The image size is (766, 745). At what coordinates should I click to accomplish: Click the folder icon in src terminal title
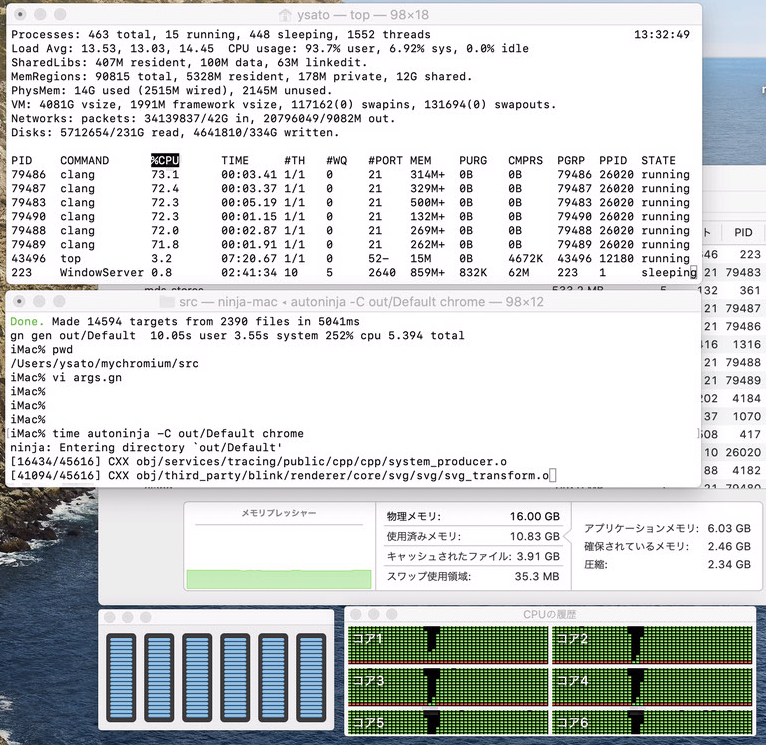click(166, 301)
